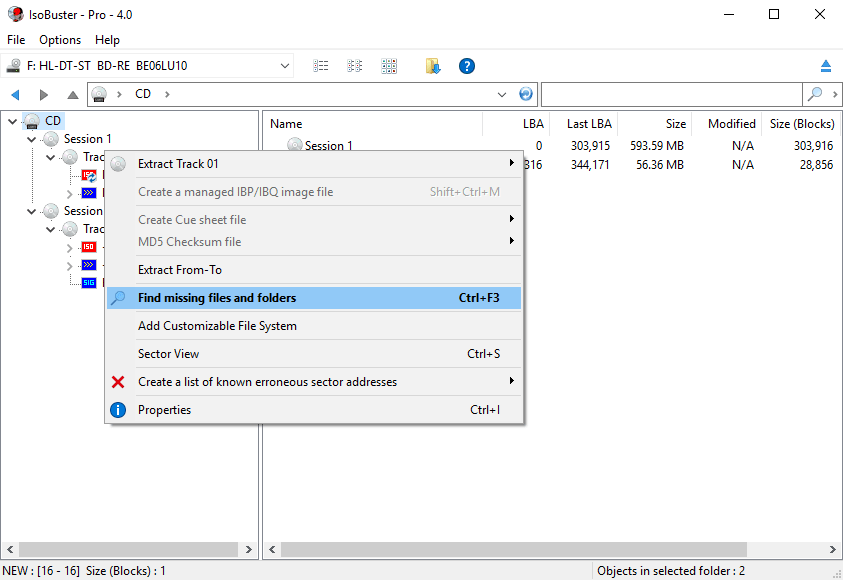The height and width of the screenshot is (580, 843).
Task: Open Extract Track 01 submenu
Action: (314, 164)
